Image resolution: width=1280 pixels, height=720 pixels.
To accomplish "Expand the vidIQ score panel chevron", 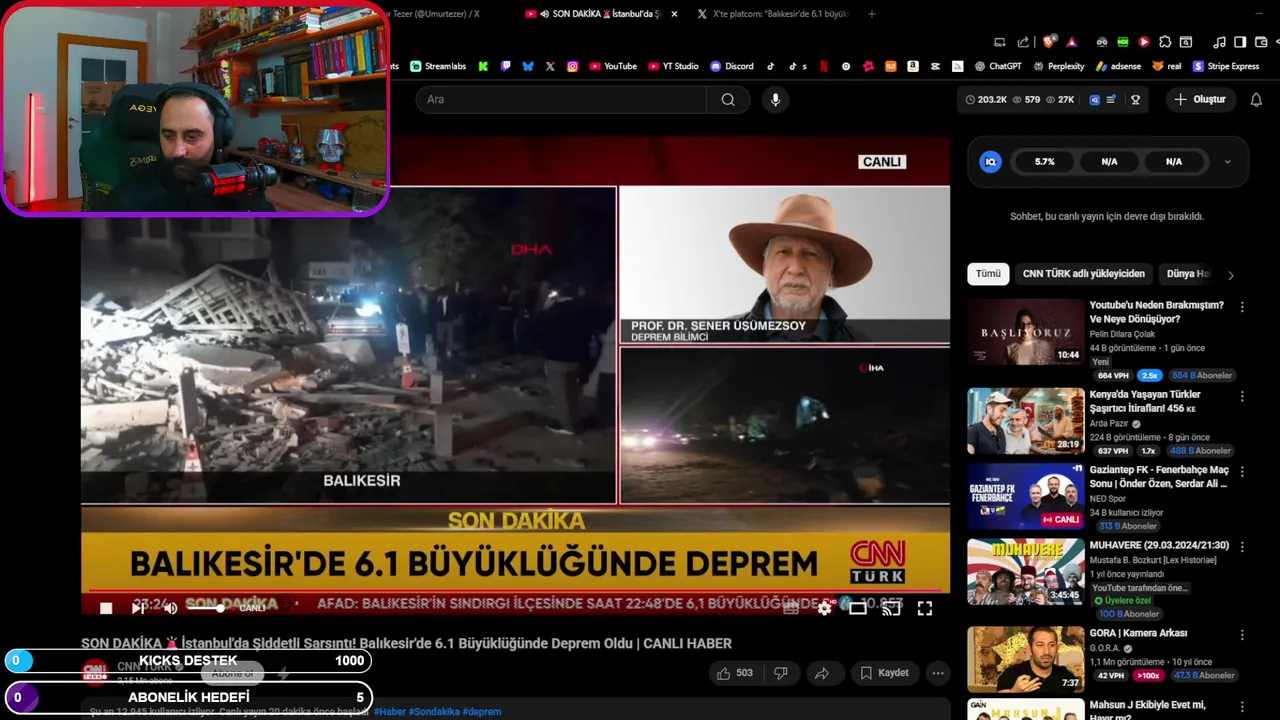I will (x=1227, y=162).
